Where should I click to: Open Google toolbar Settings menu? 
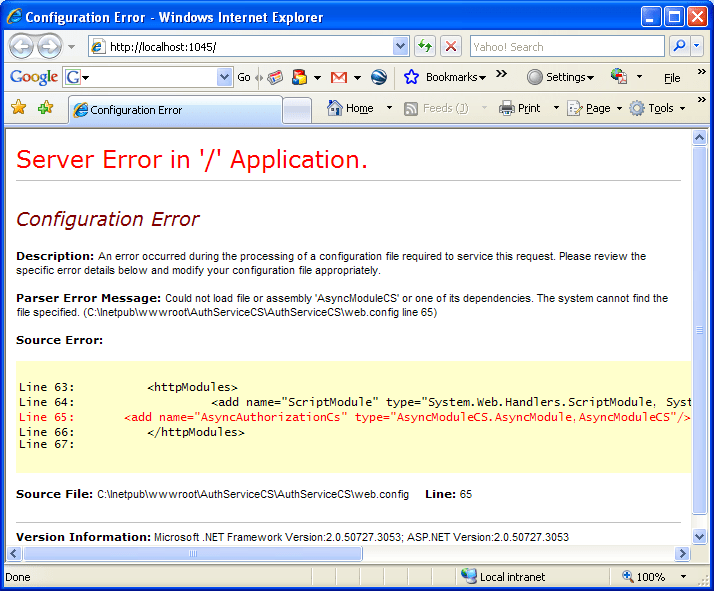[x=561, y=77]
